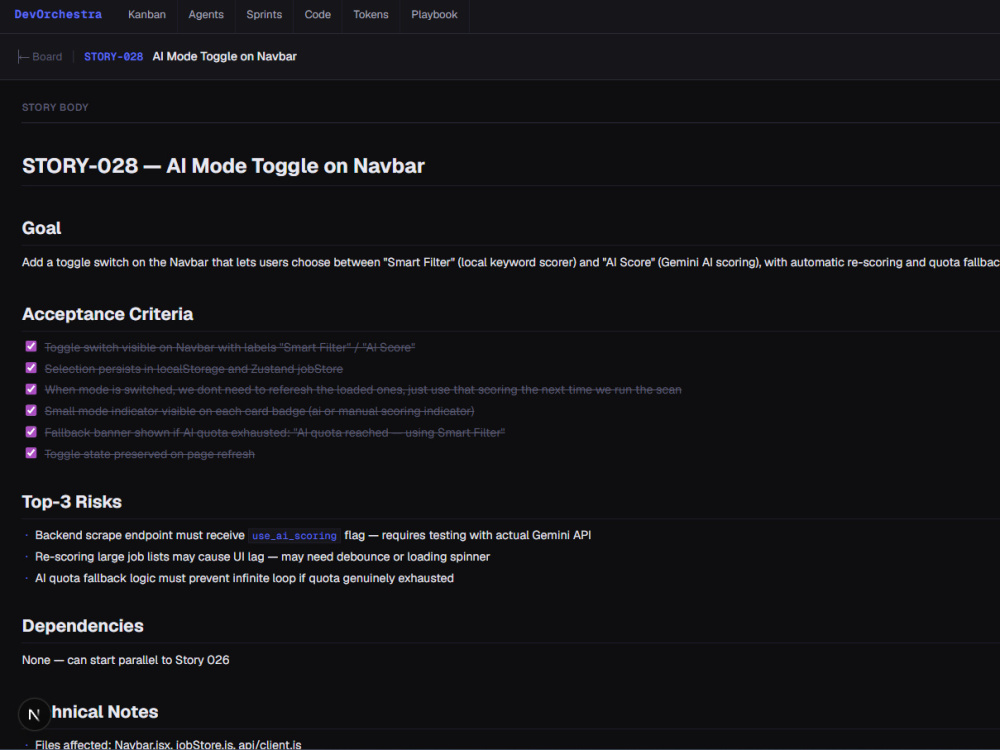Select the 'Acceptance Criteria' heading
The height and width of the screenshot is (750, 1000).
pyautogui.click(x=107, y=314)
